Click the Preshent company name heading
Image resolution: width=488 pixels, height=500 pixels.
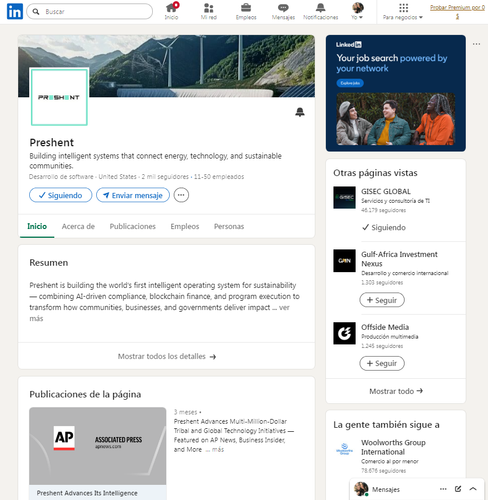[x=52, y=143]
